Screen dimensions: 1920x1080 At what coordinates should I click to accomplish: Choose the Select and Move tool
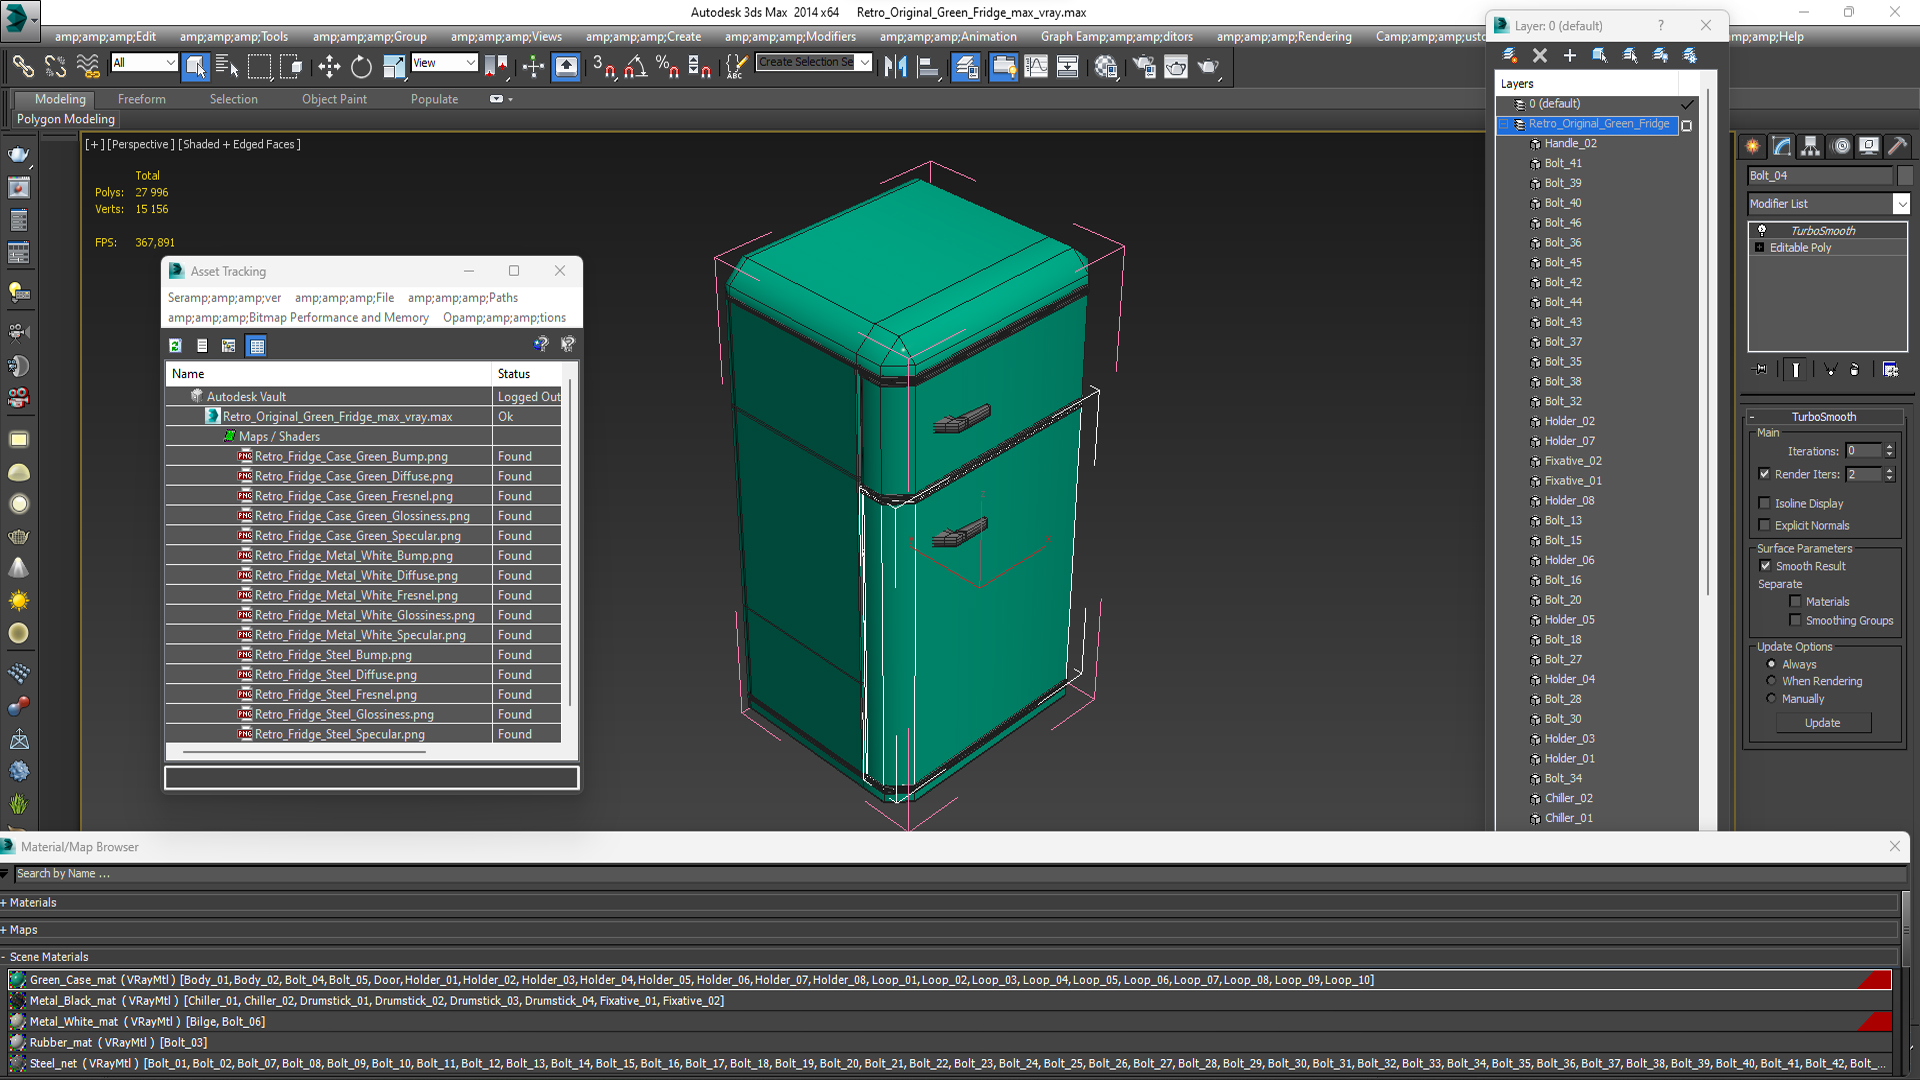point(329,67)
